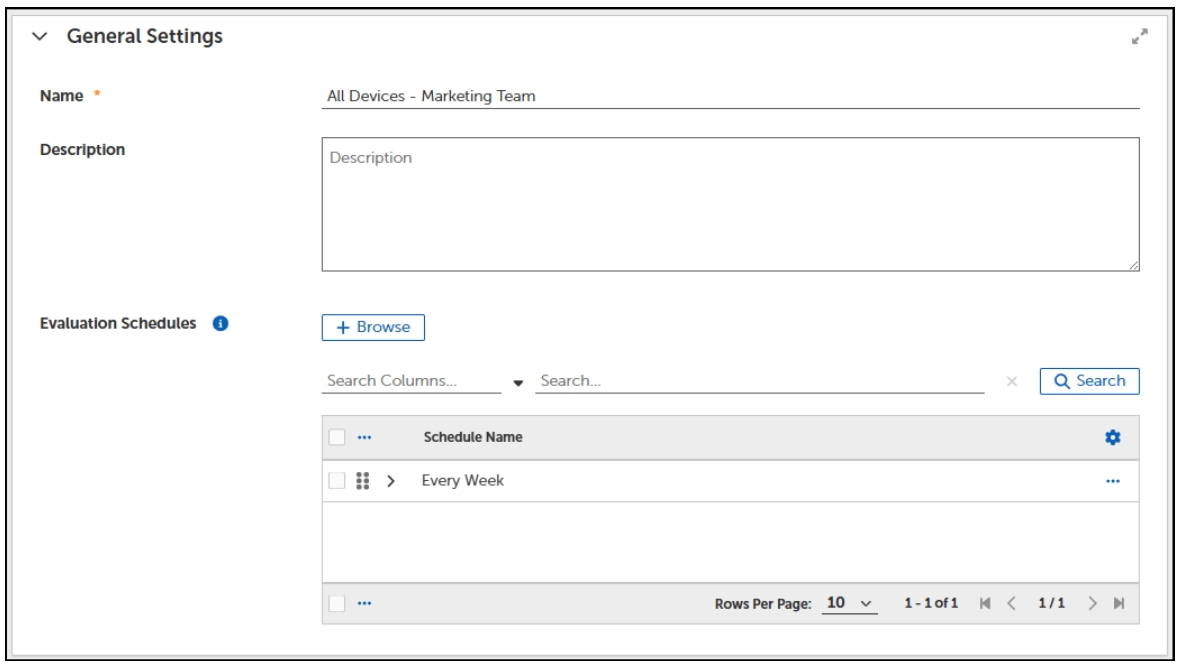Clear the search field with the X icon
This screenshot has height=663, width=1177.
[x=1011, y=381]
